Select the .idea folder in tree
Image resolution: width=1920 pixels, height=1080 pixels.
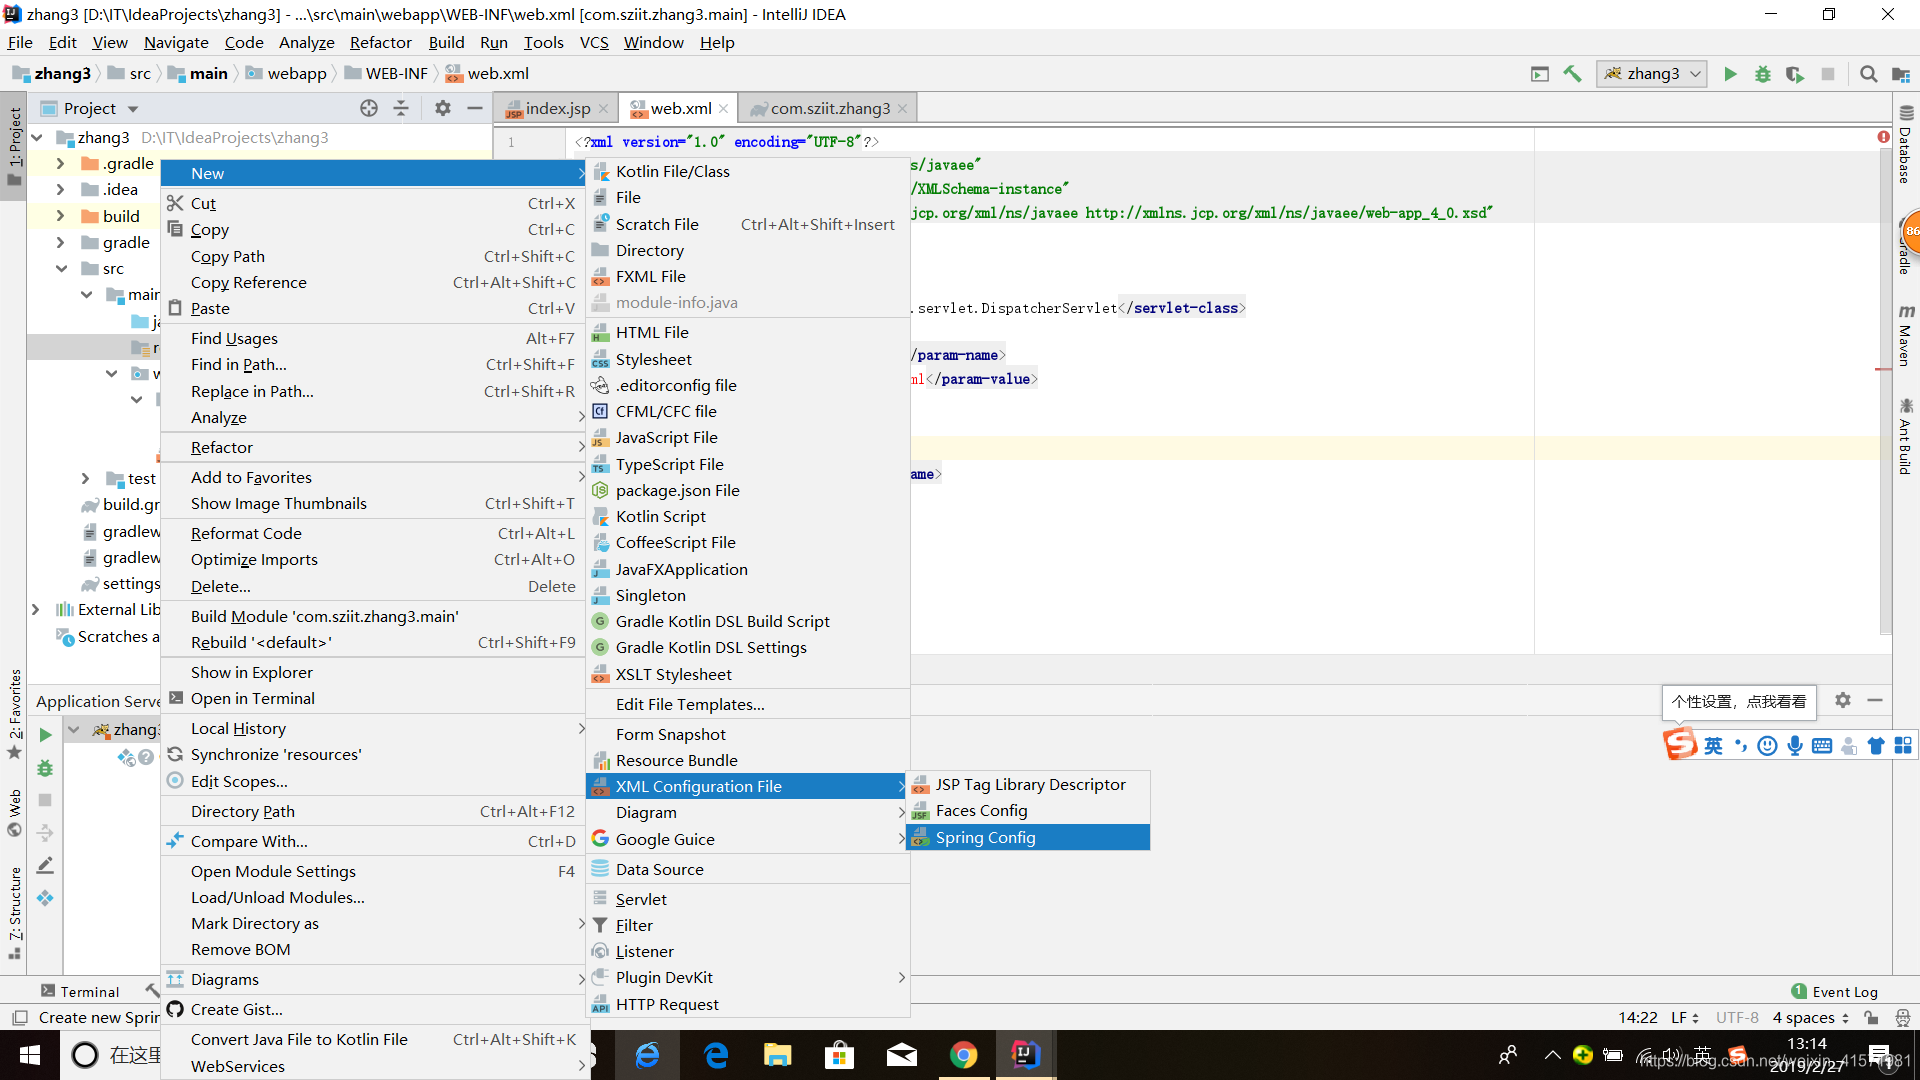pyautogui.click(x=120, y=189)
